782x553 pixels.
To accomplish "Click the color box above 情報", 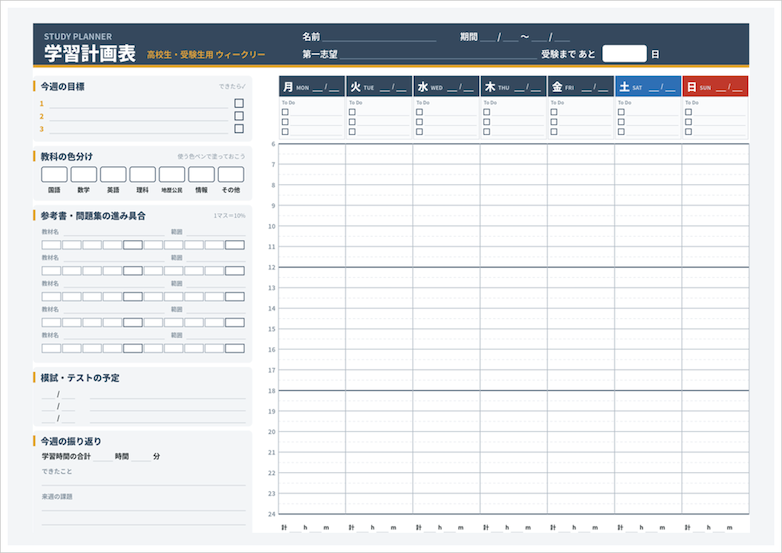I will [x=201, y=175].
